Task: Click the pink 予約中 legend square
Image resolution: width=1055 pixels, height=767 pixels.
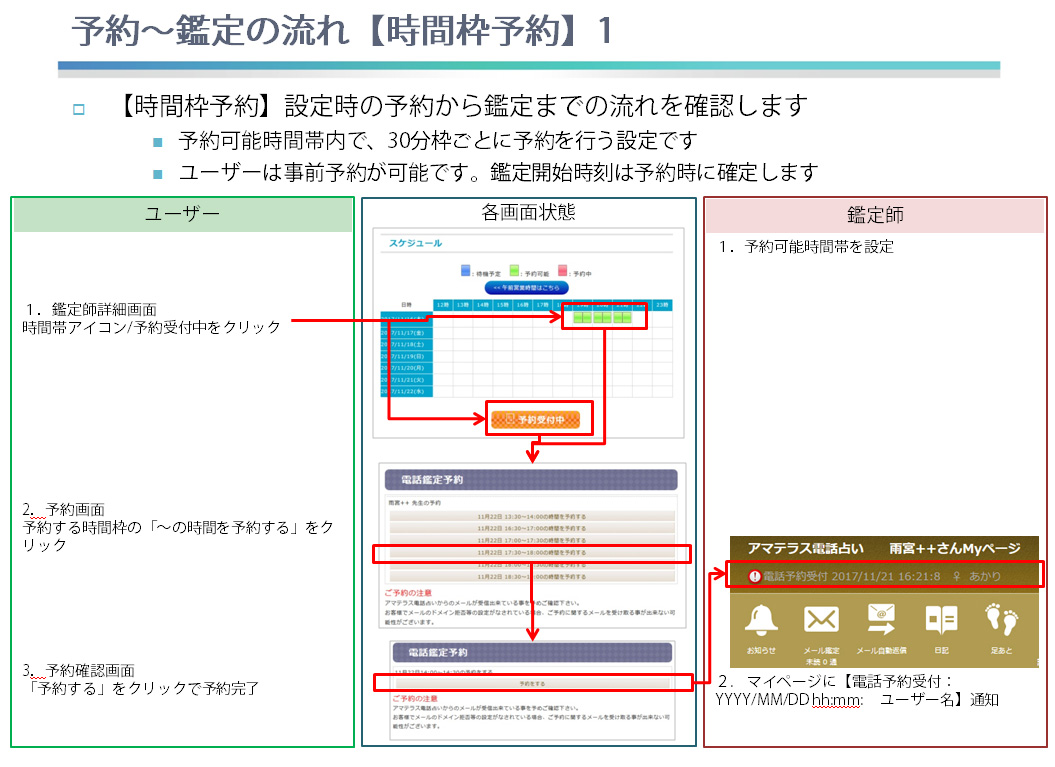Action: click(x=562, y=270)
